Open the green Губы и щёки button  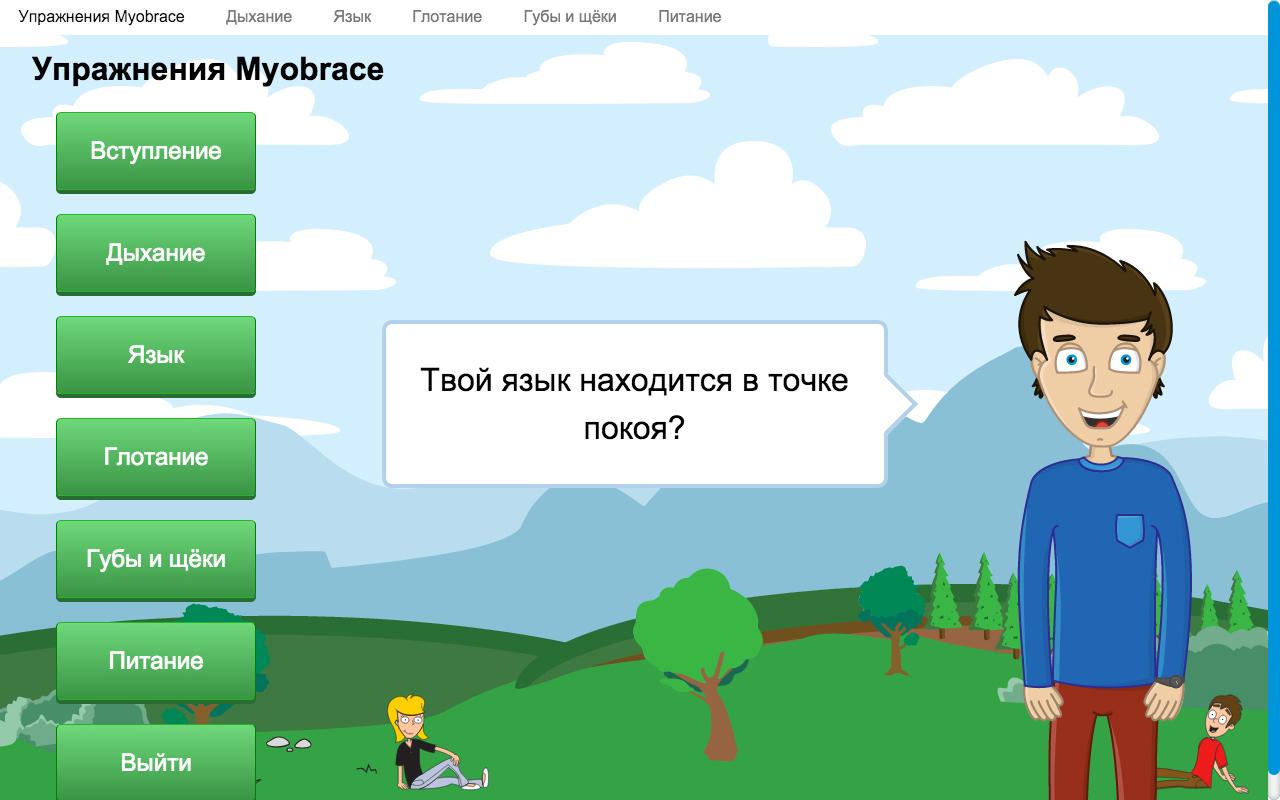pyautogui.click(x=156, y=560)
